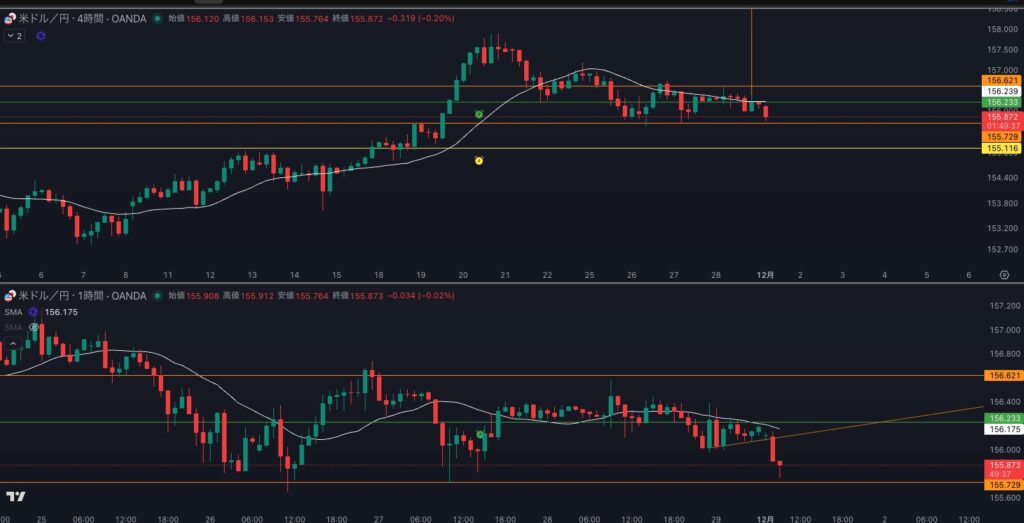Open time axis settings gear in upper chart
The width and height of the screenshot is (1024, 523).
[x=1003, y=274]
